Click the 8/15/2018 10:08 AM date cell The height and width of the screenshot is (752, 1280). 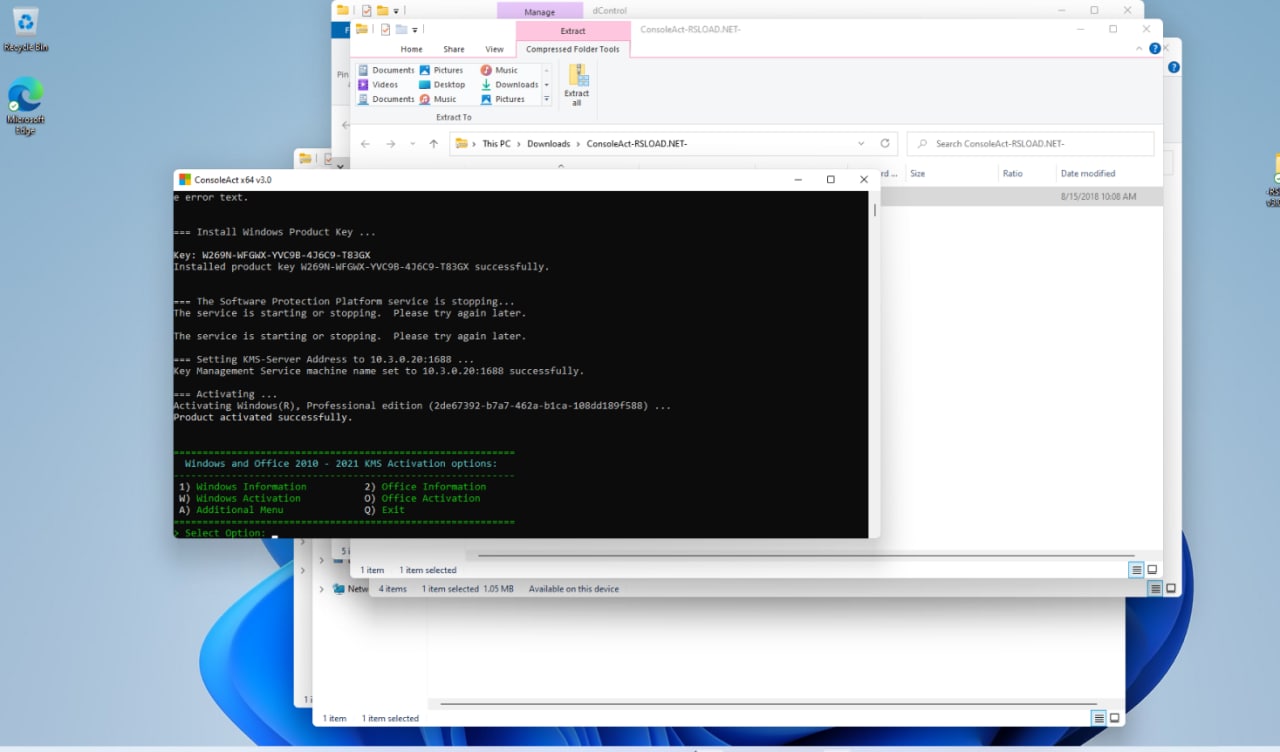[1098, 197]
